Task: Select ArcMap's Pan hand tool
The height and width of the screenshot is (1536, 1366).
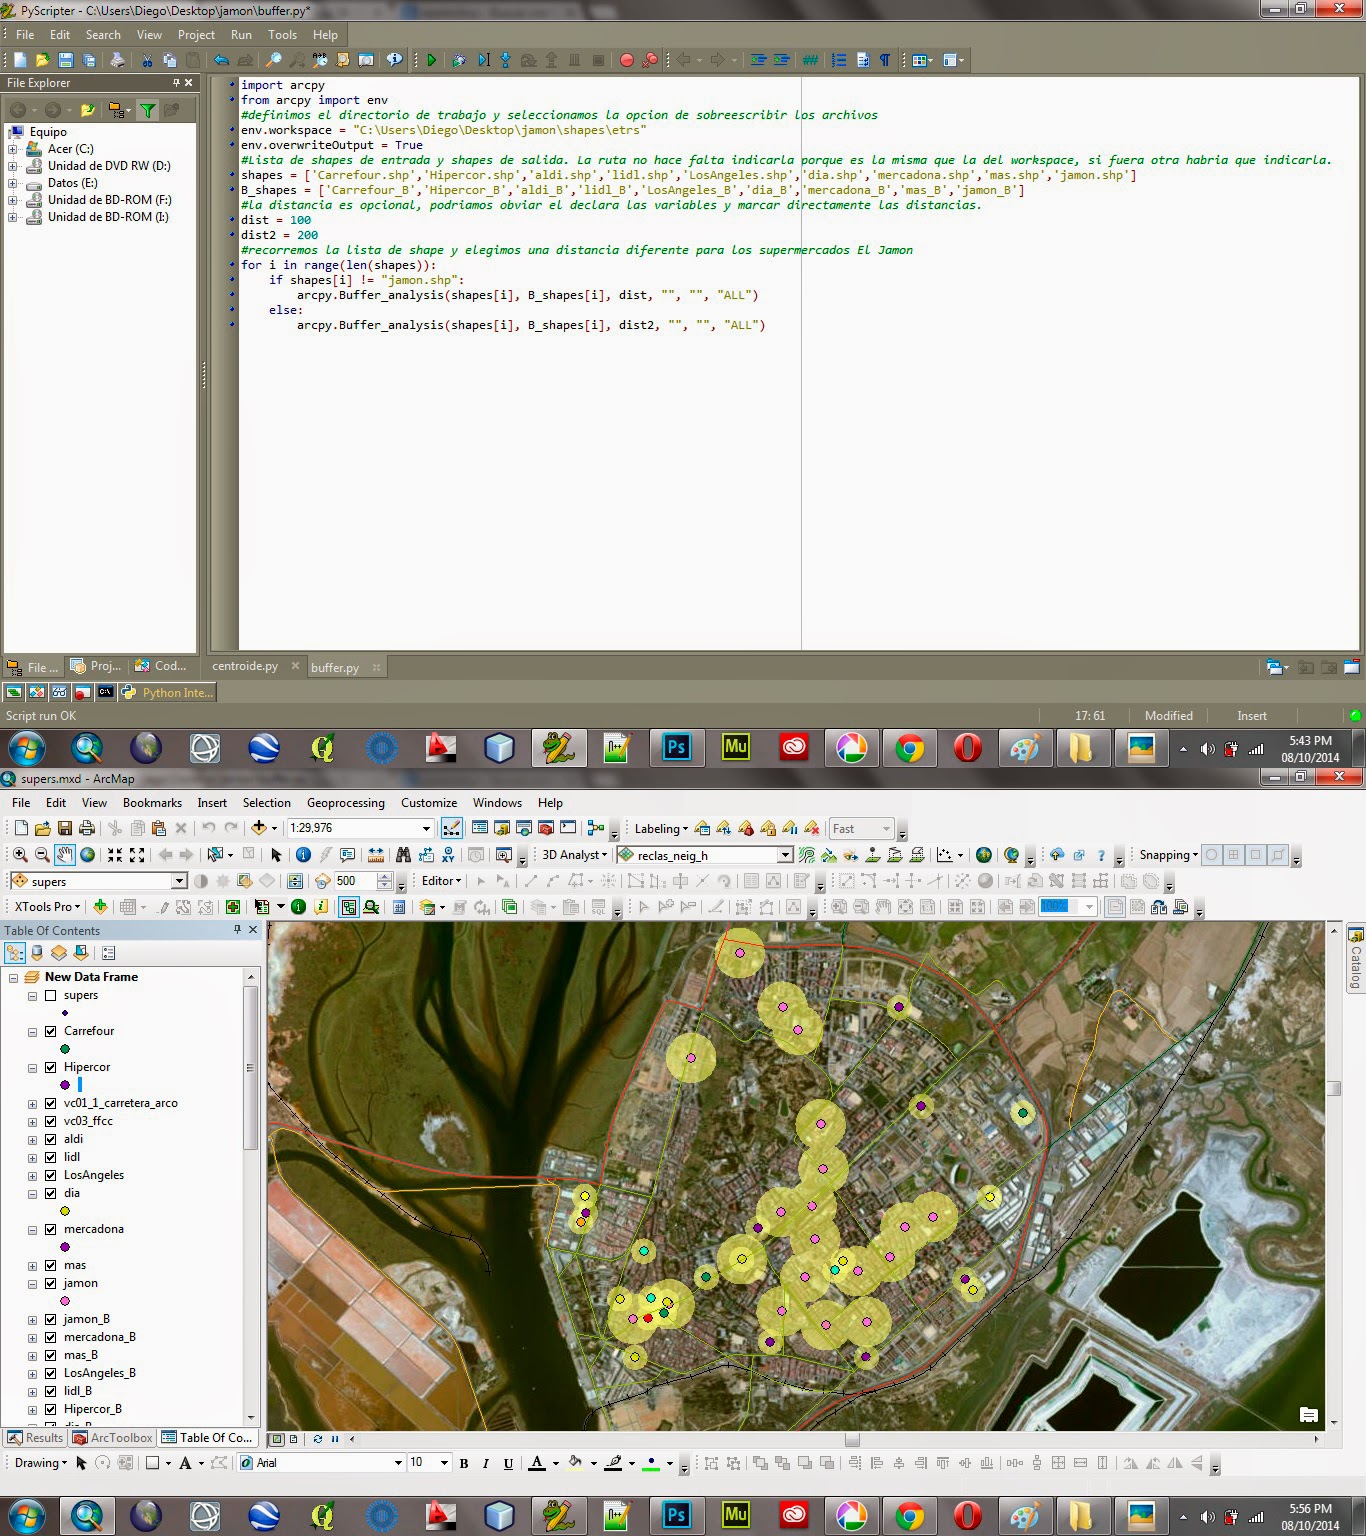Action: pos(65,855)
